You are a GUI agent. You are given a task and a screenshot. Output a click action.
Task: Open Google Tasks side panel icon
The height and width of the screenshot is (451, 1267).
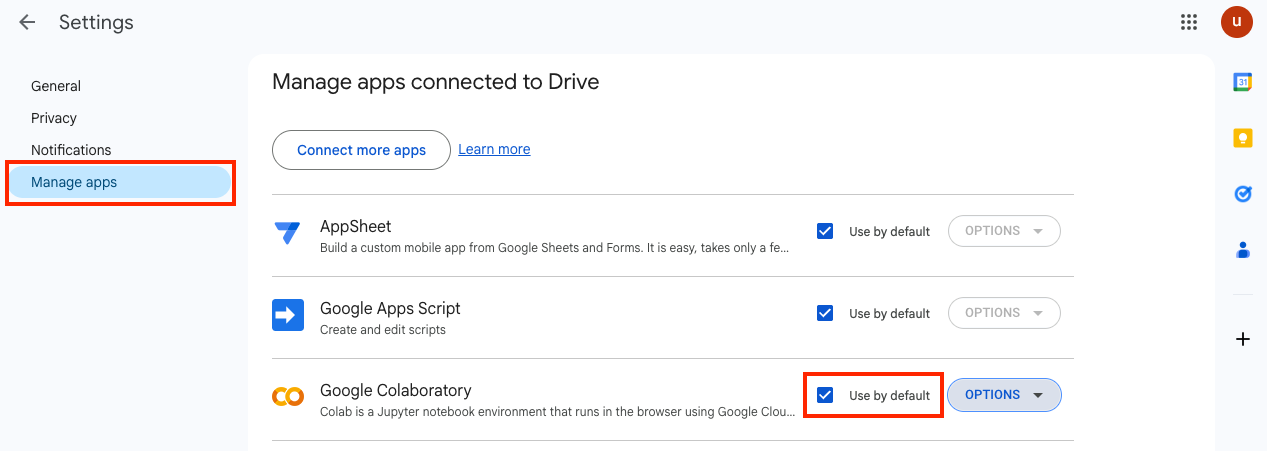pos(1243,194)
